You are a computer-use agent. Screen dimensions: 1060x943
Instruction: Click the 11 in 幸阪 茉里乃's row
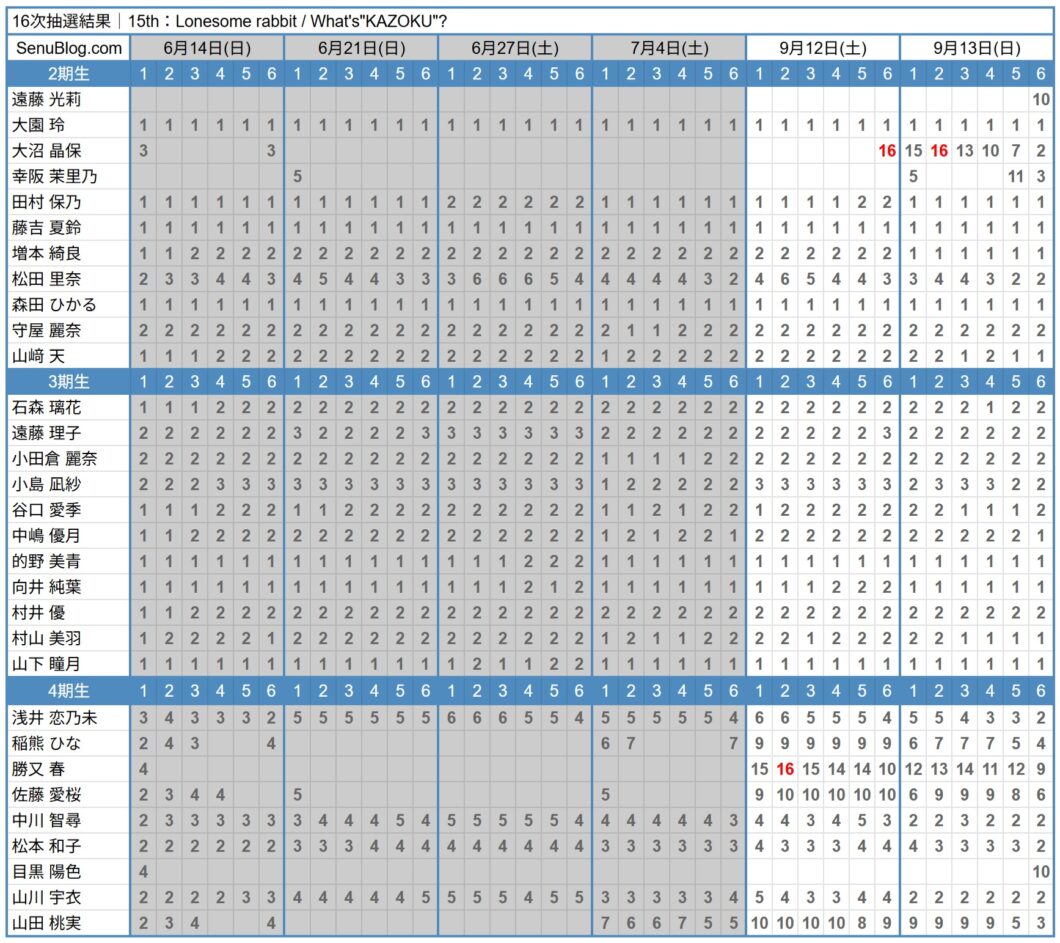click(1015, 176)
